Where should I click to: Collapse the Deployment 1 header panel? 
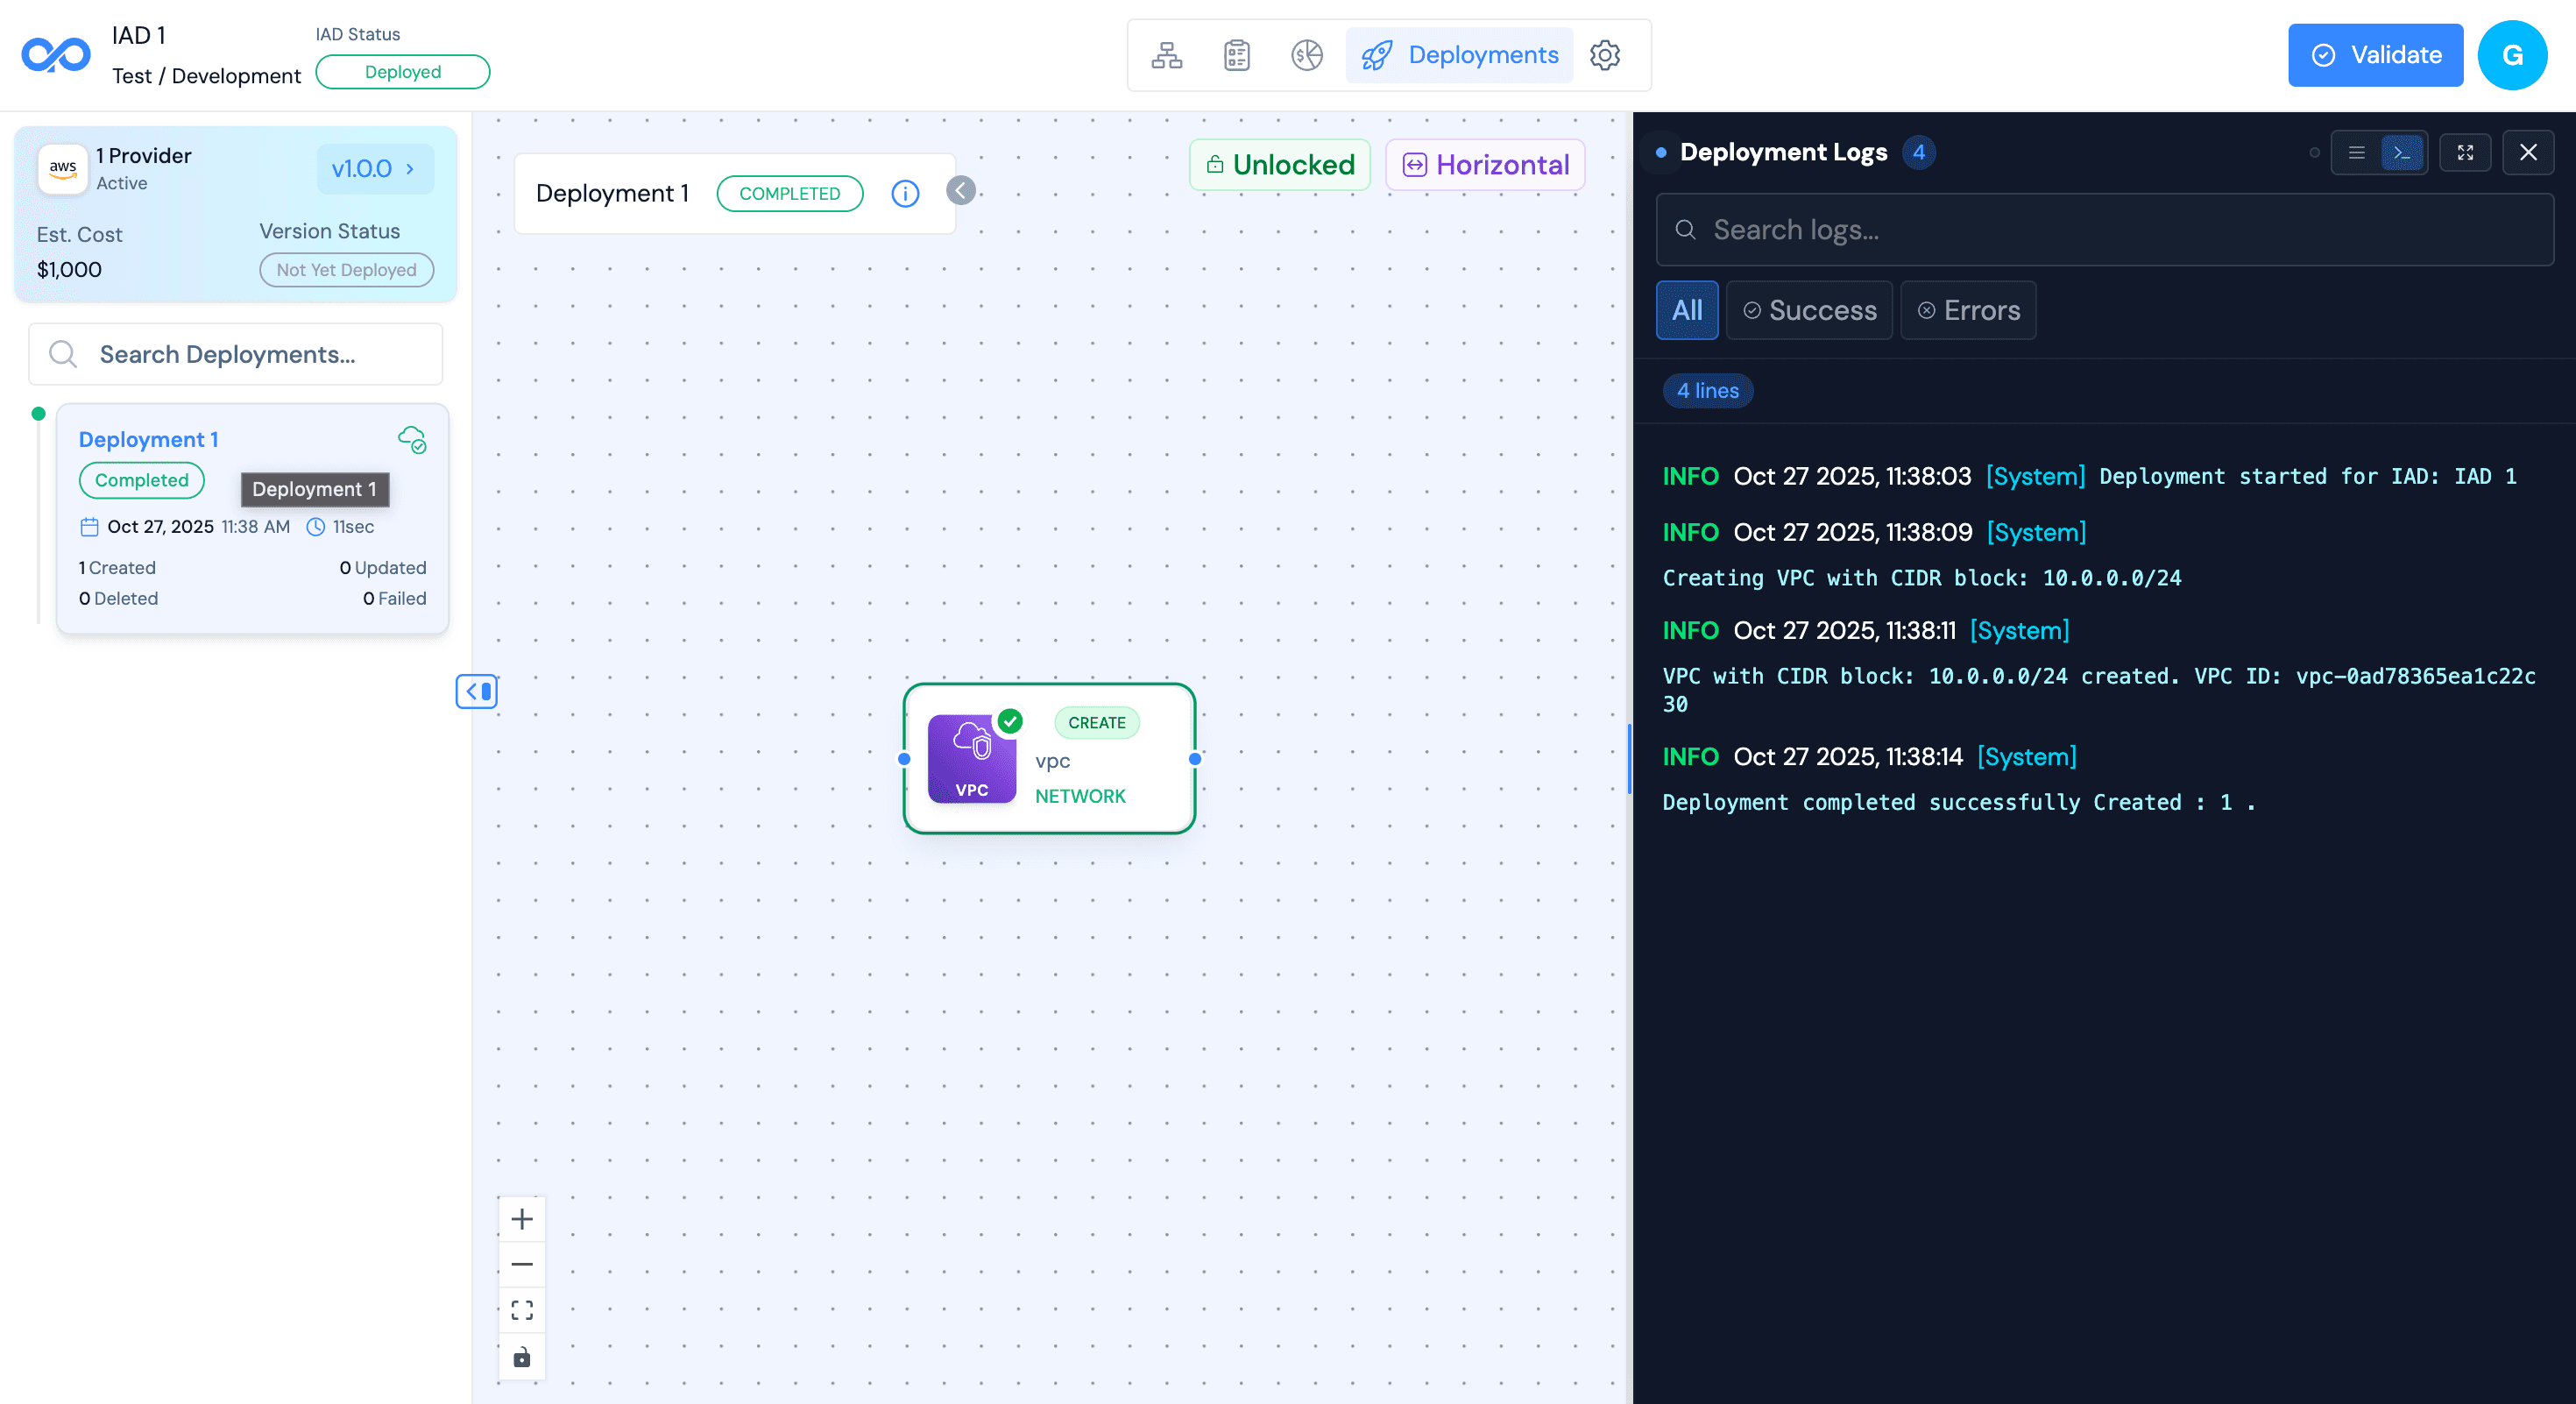tap(960, 191)
